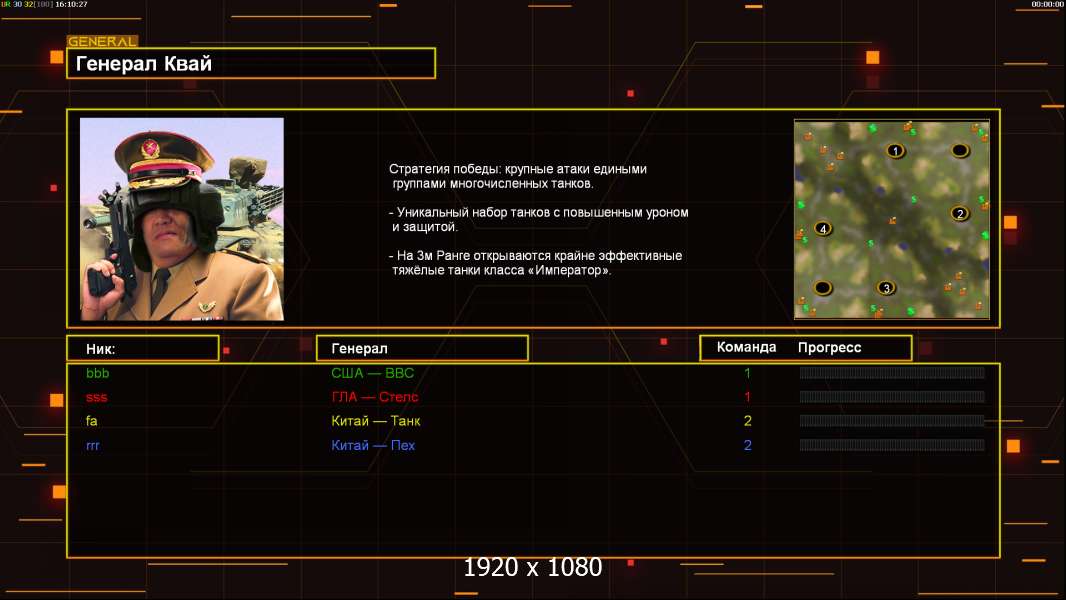Click the General Kwai portrait image
The height and width of the screenshot is (600, 1066).
pos(182,219)
